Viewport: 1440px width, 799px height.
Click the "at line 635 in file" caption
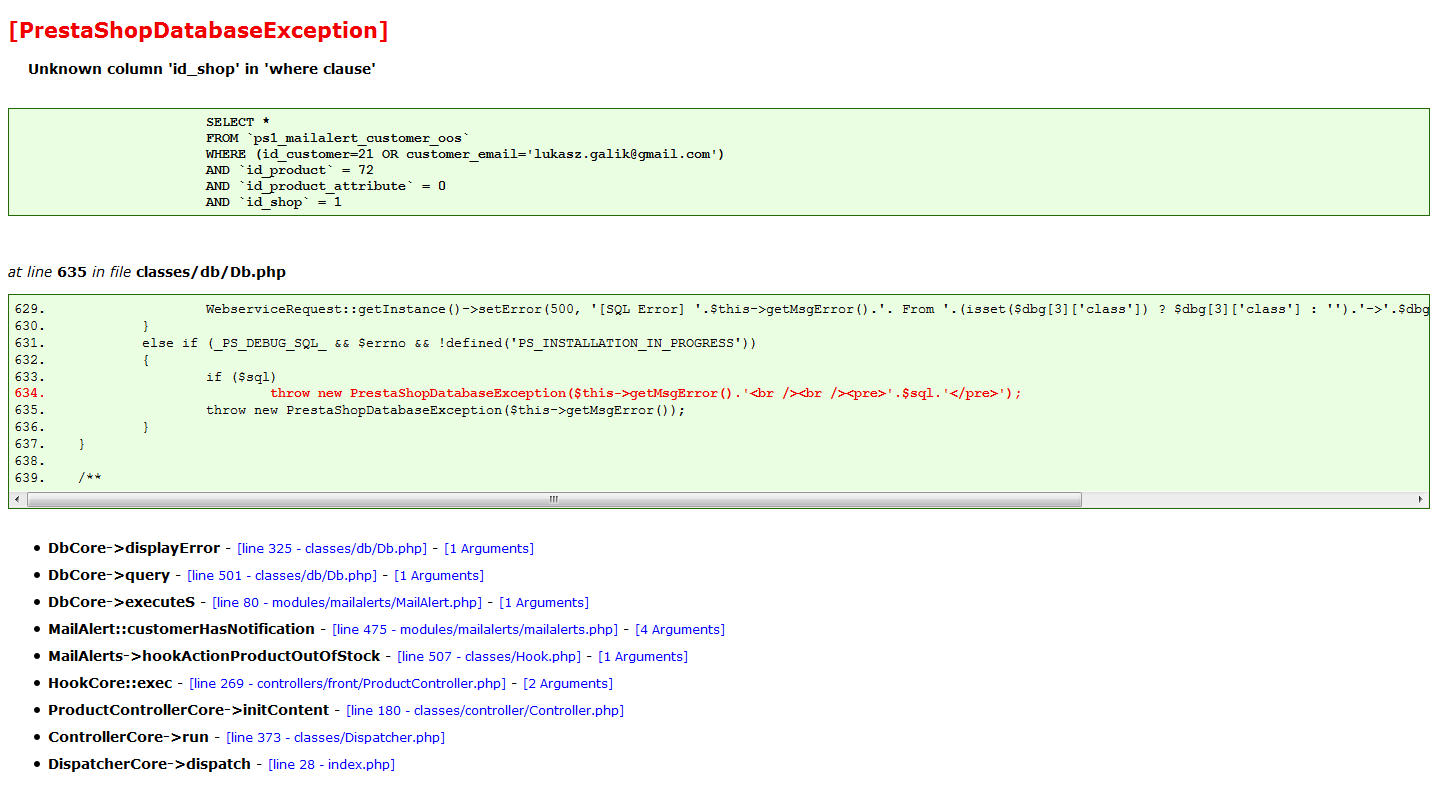coord(147,272)
